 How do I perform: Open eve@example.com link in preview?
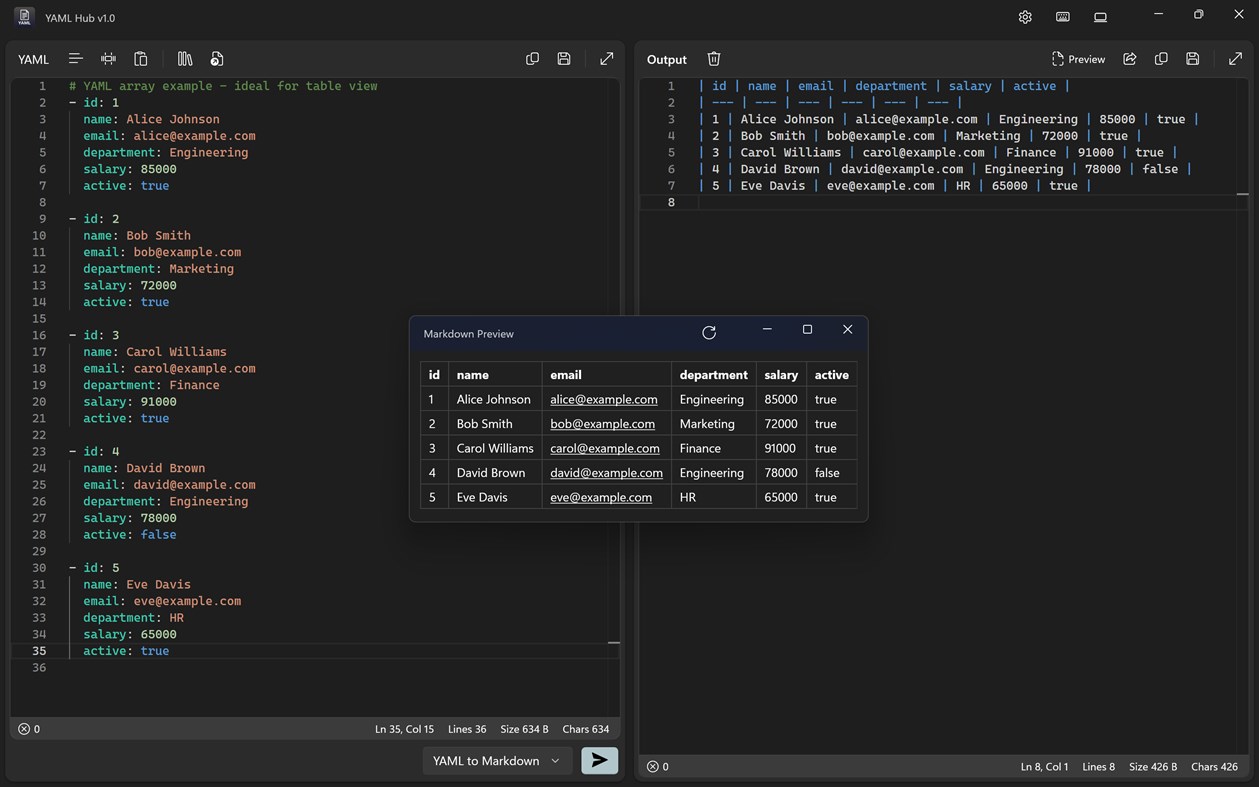point(601,497)
